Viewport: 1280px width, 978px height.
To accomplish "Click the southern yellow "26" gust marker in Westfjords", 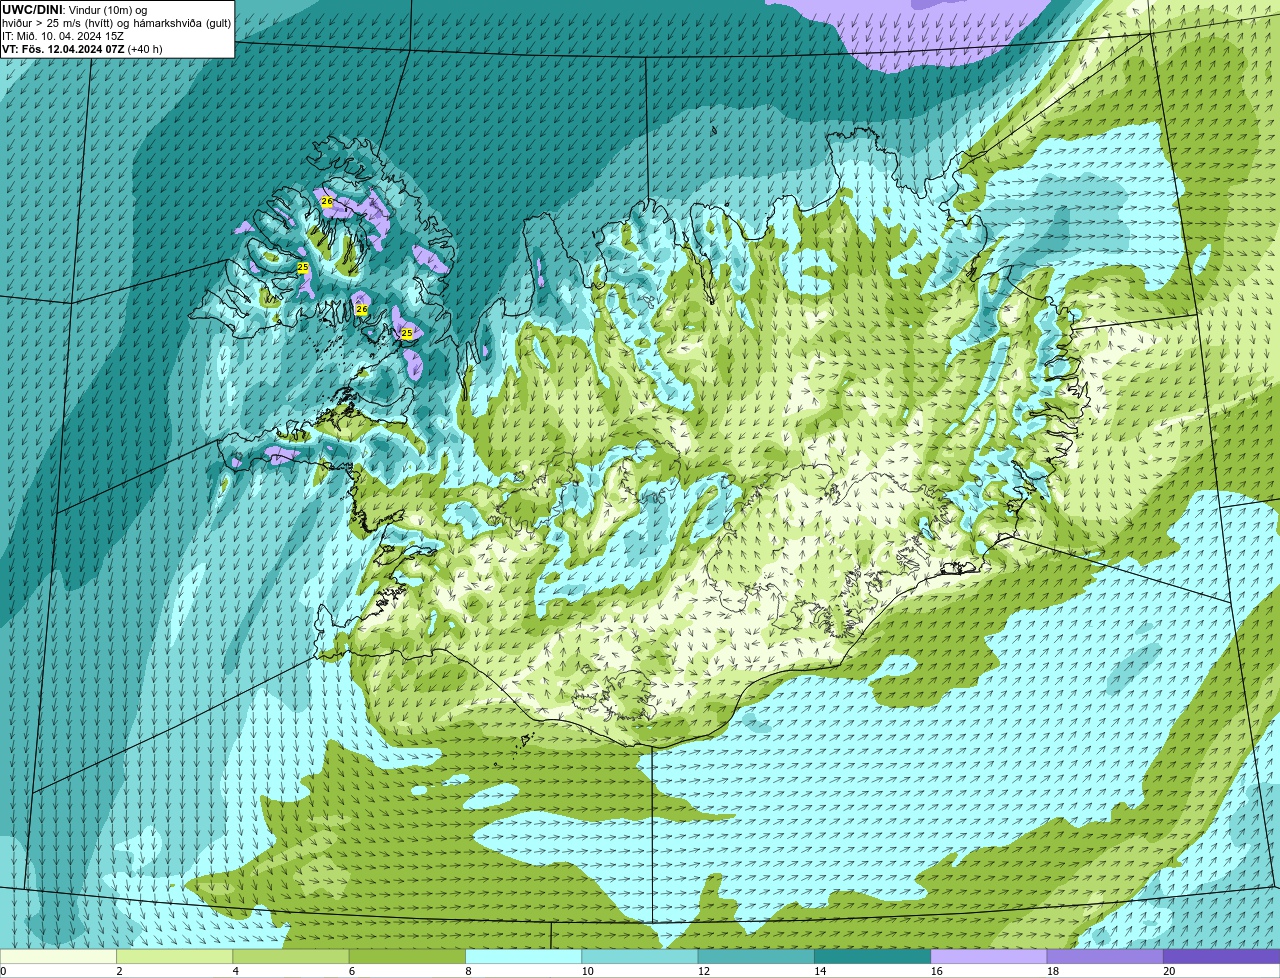I will pyautogui.click(x=362, y=309).
